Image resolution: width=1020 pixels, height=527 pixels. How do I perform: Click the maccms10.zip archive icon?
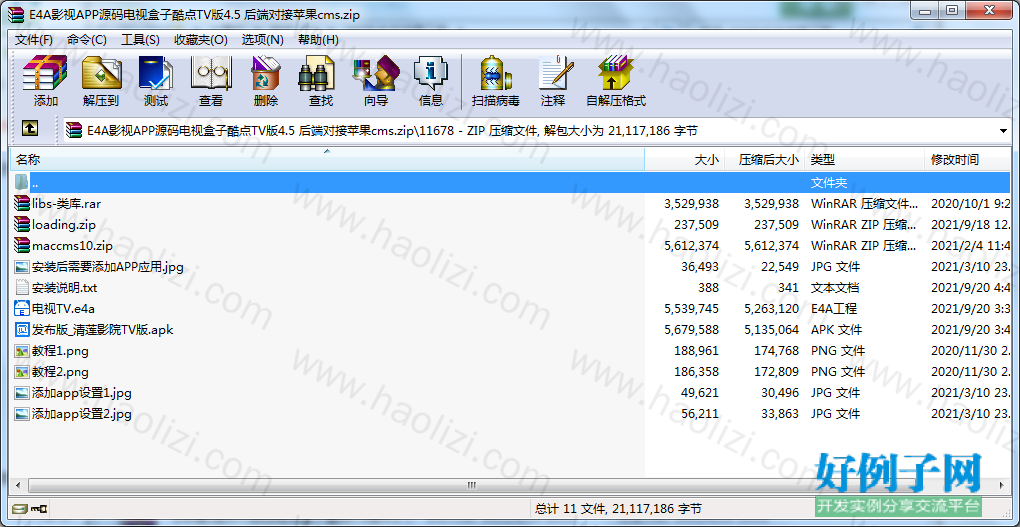click(x=22, y=245)
